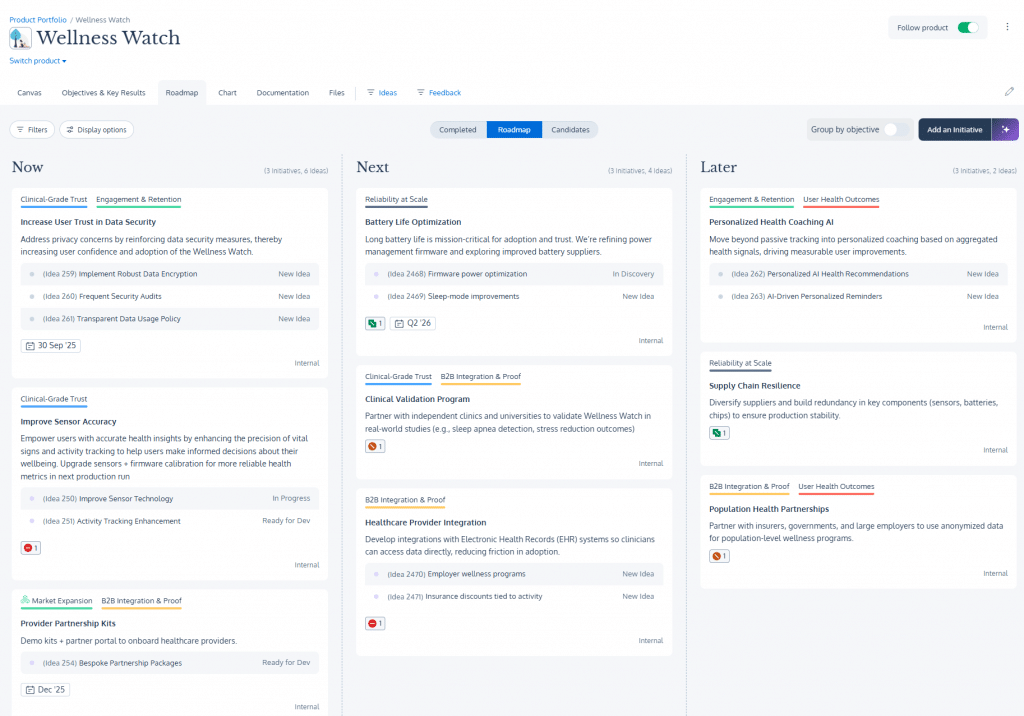Open Display options
The height and width of the screenshot is (716, 1024).
[x=97, y=129]
